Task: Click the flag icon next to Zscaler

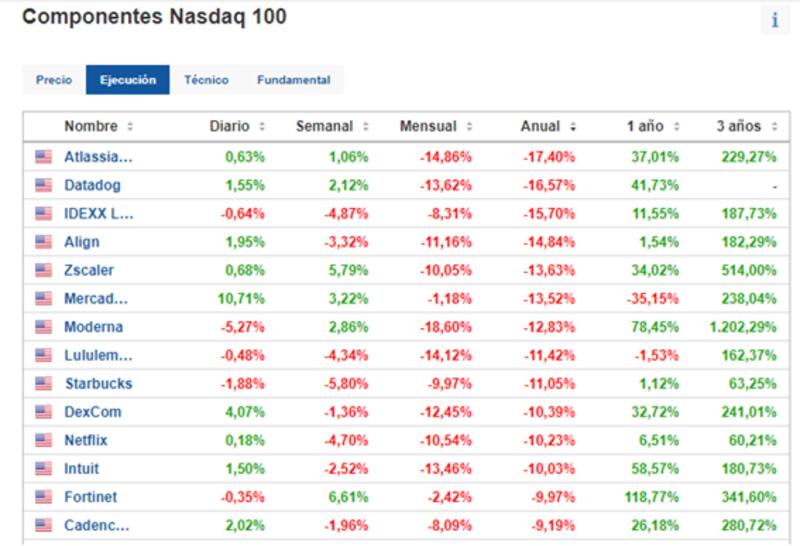Action: pos(43,270)
